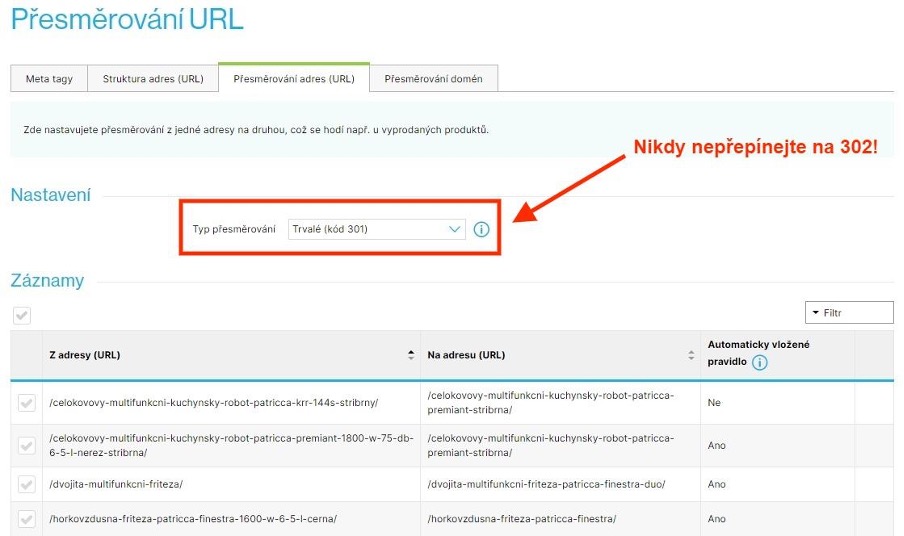Image resolution: width=904 pixels, height=536 pixels.
Task: Check the premiant-1800-w row checkbox
Action: (27, 445)
